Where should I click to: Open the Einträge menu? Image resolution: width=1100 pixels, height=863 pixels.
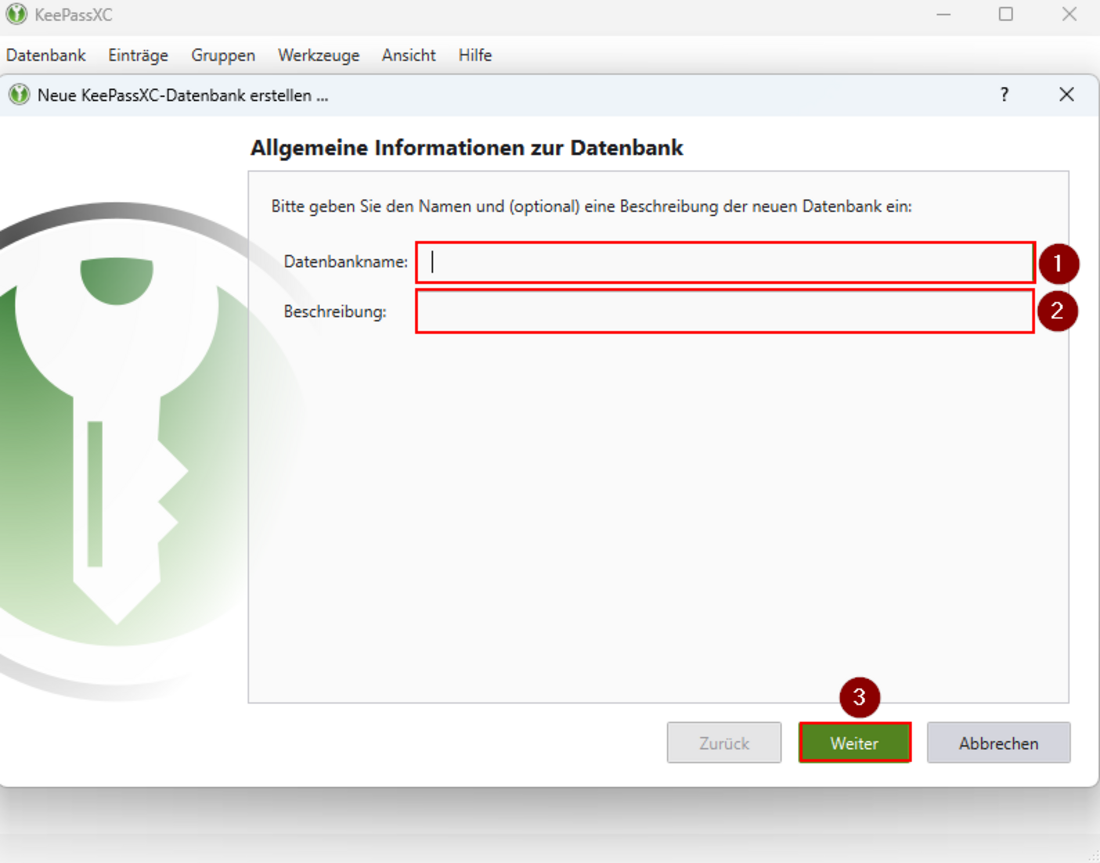pos(138,55)
